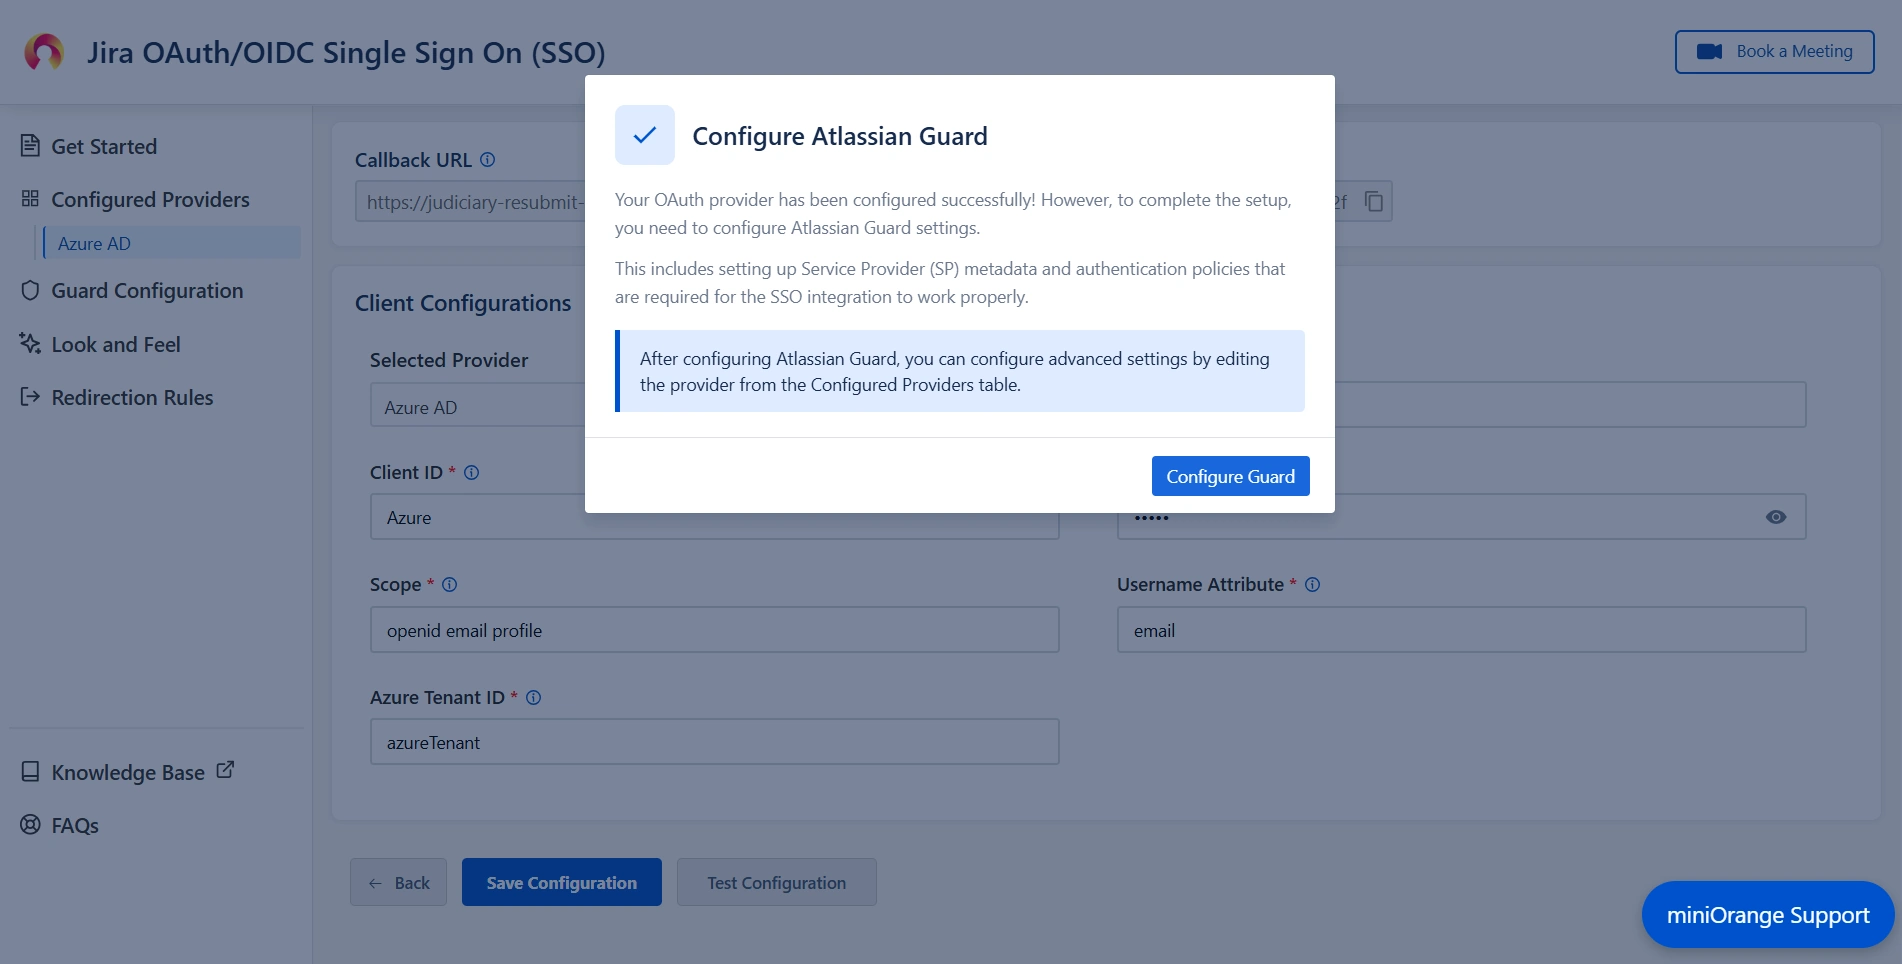Click the Username Attribute field with email
This screenshot has height=964, width=1902.
click(1461, 630)
